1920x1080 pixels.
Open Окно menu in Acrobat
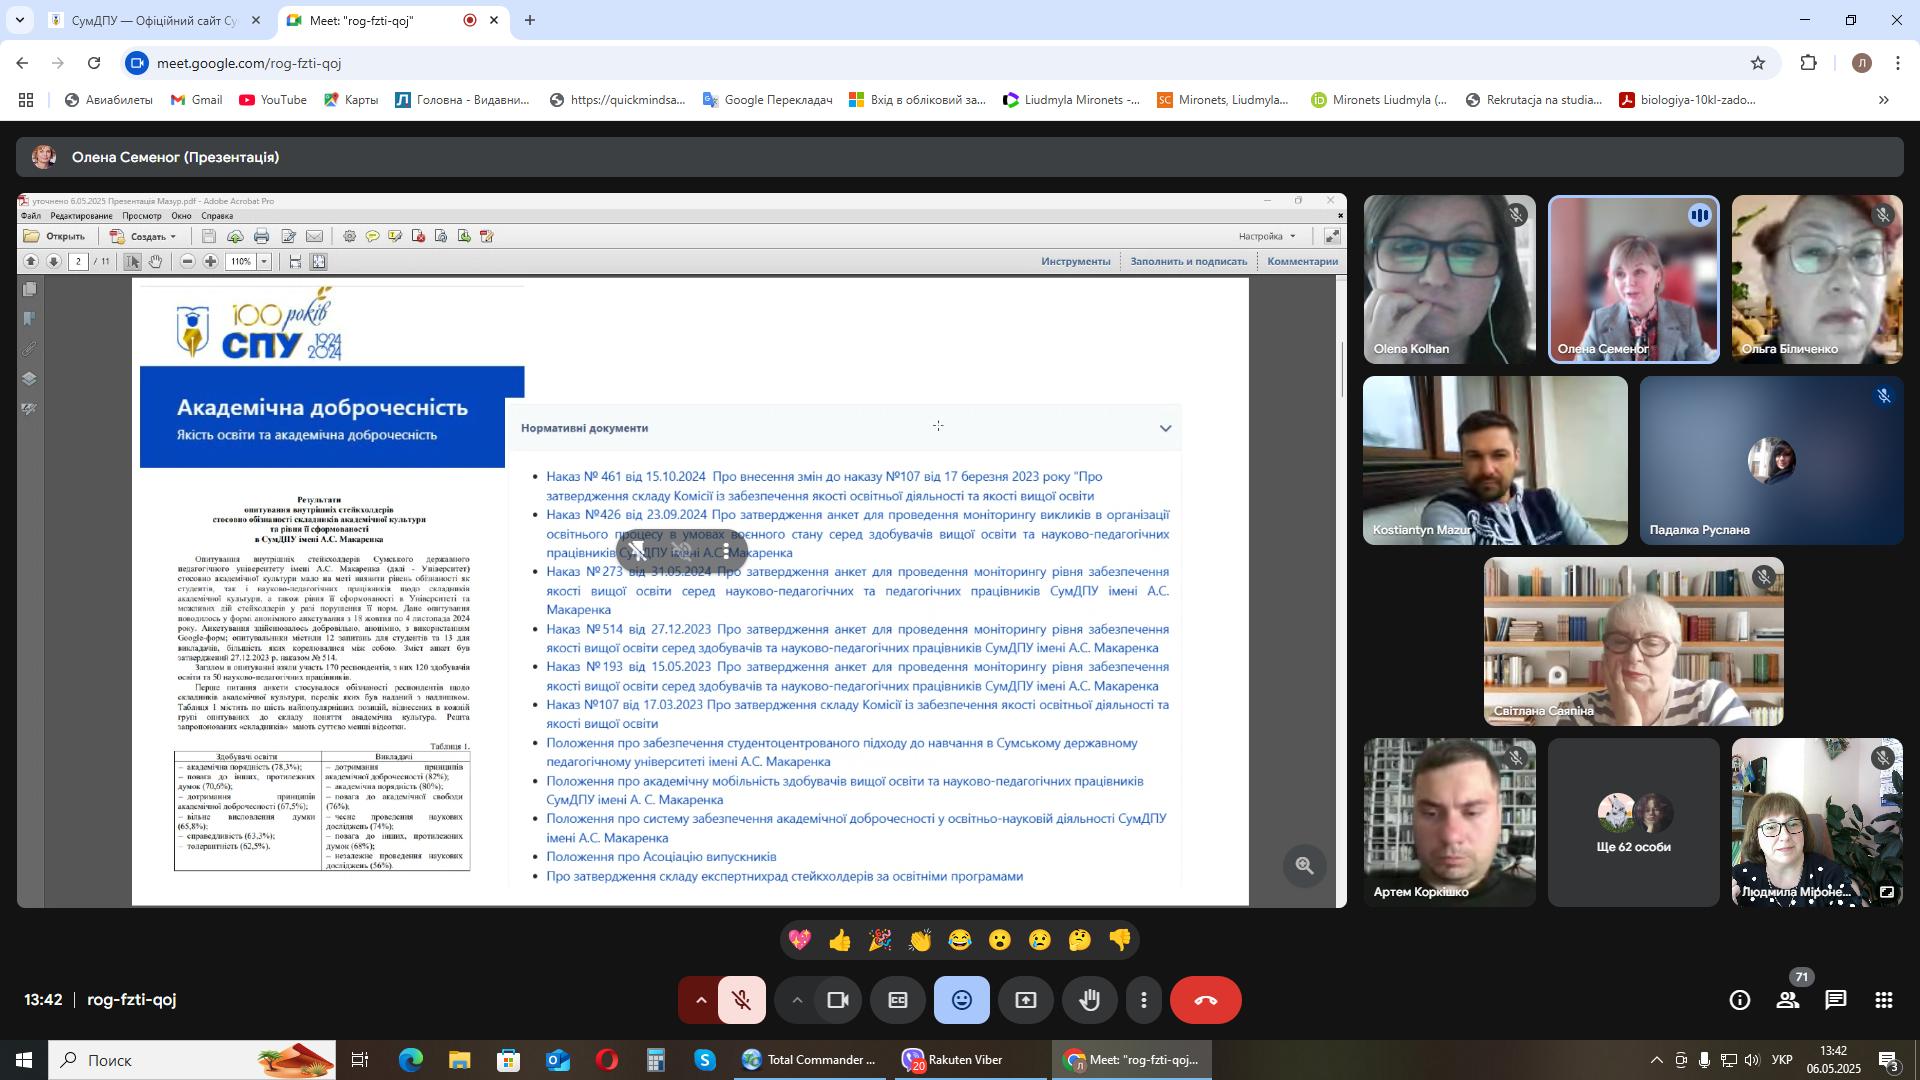click(x=181, y=216)
